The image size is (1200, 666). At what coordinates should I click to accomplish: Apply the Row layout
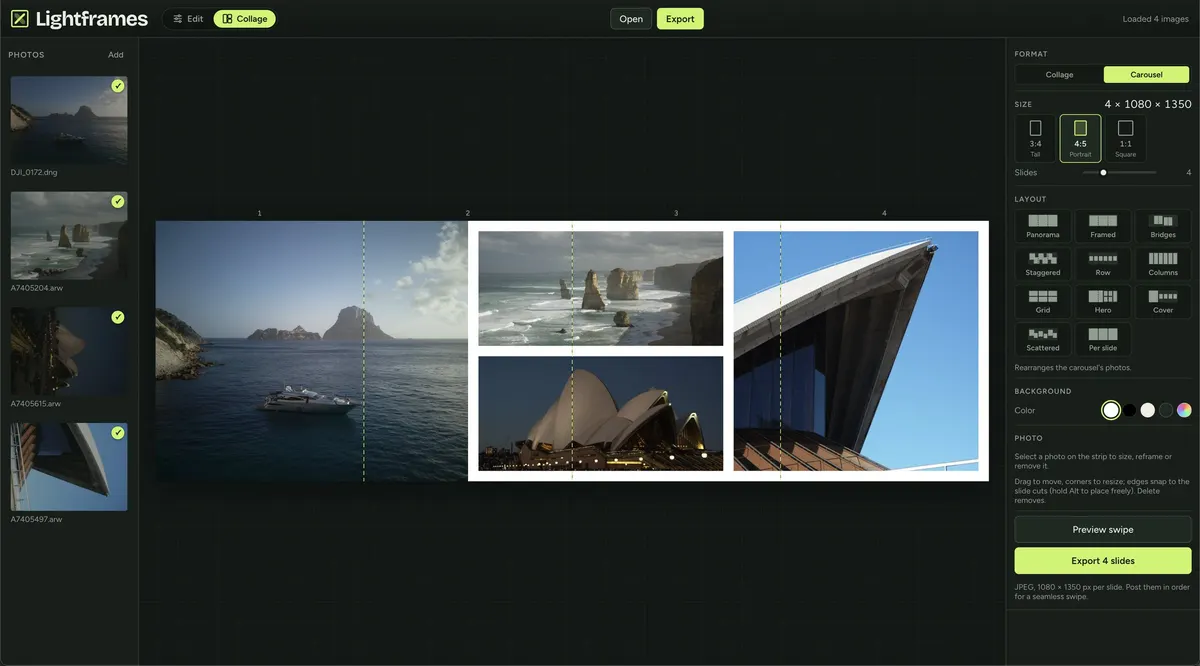click(x=1103, y=264)
